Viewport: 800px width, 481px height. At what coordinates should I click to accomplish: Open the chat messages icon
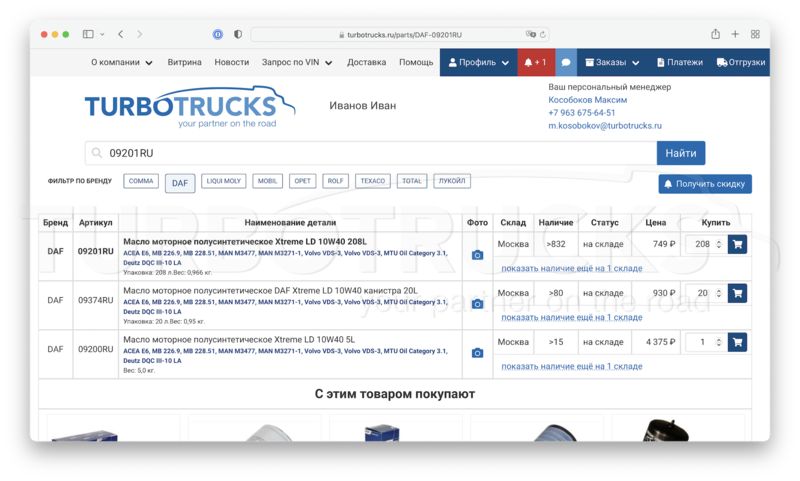click(x=566, y=62)
